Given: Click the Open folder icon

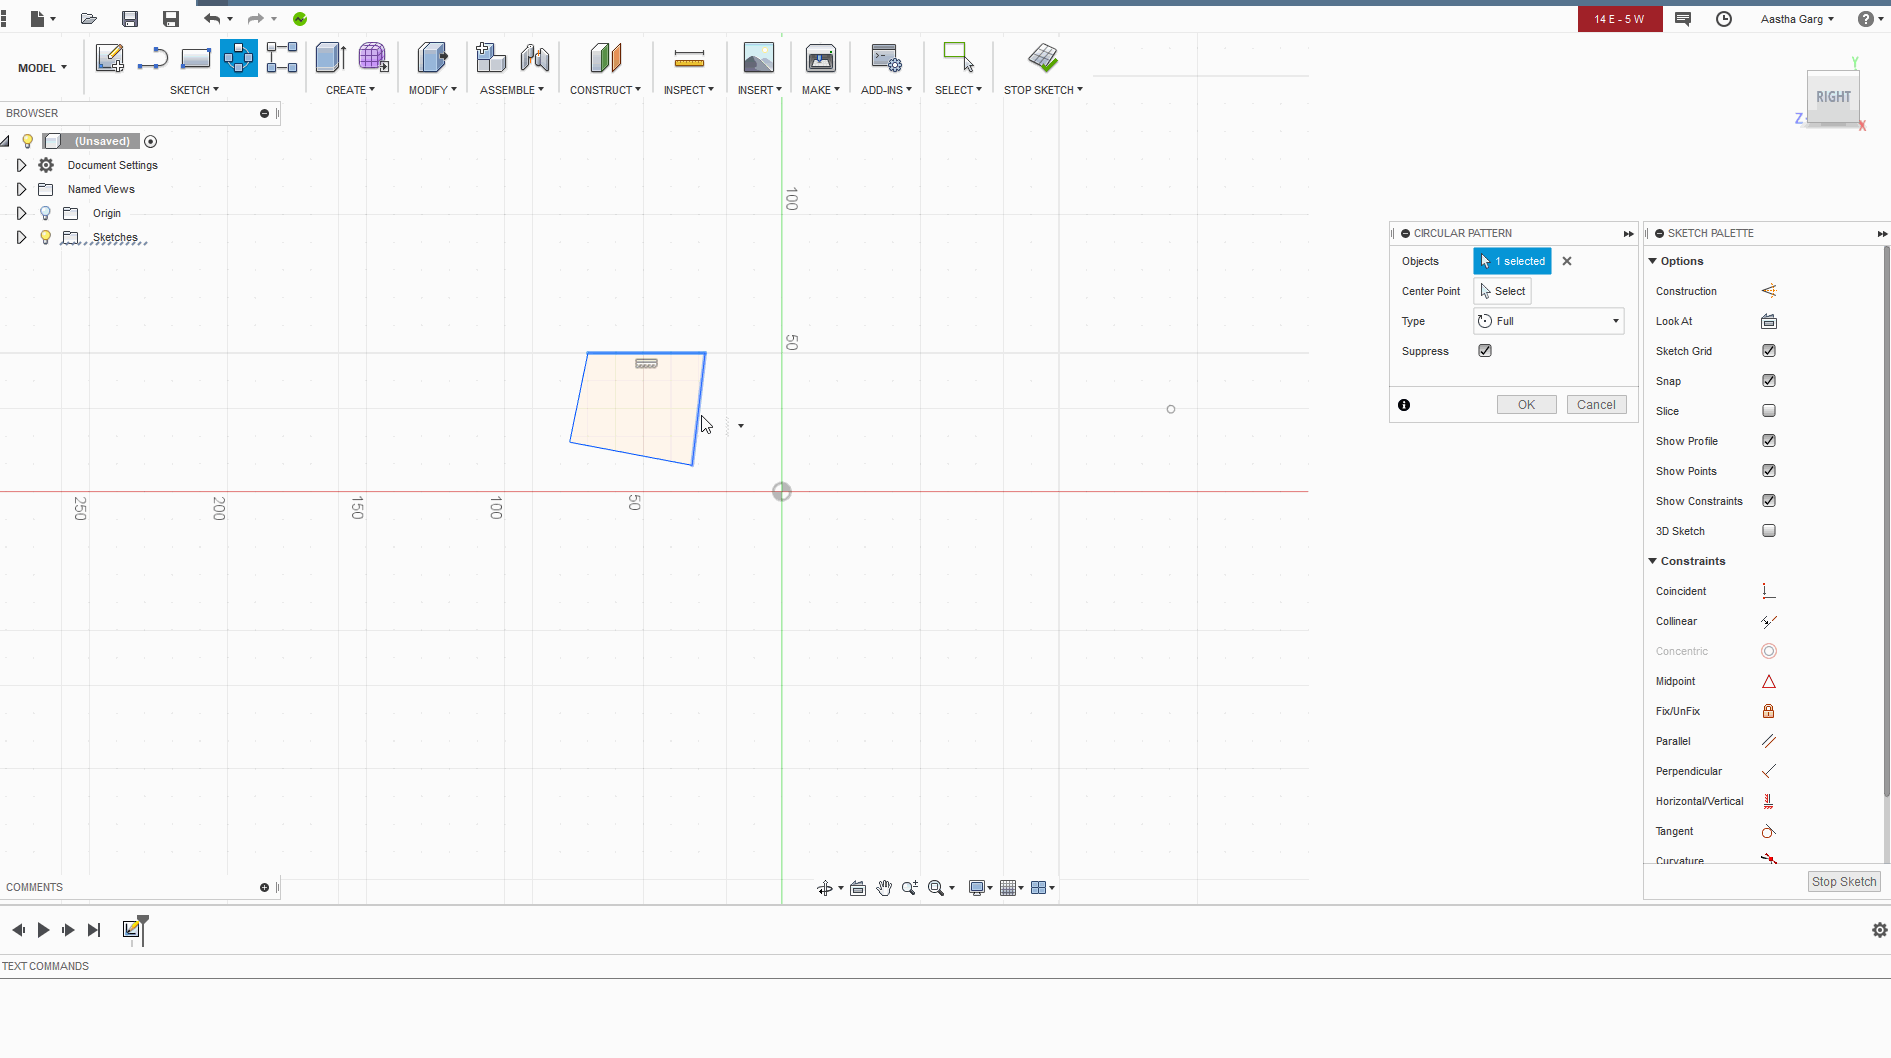Looking at the screenshot, I should click(88, 19).
